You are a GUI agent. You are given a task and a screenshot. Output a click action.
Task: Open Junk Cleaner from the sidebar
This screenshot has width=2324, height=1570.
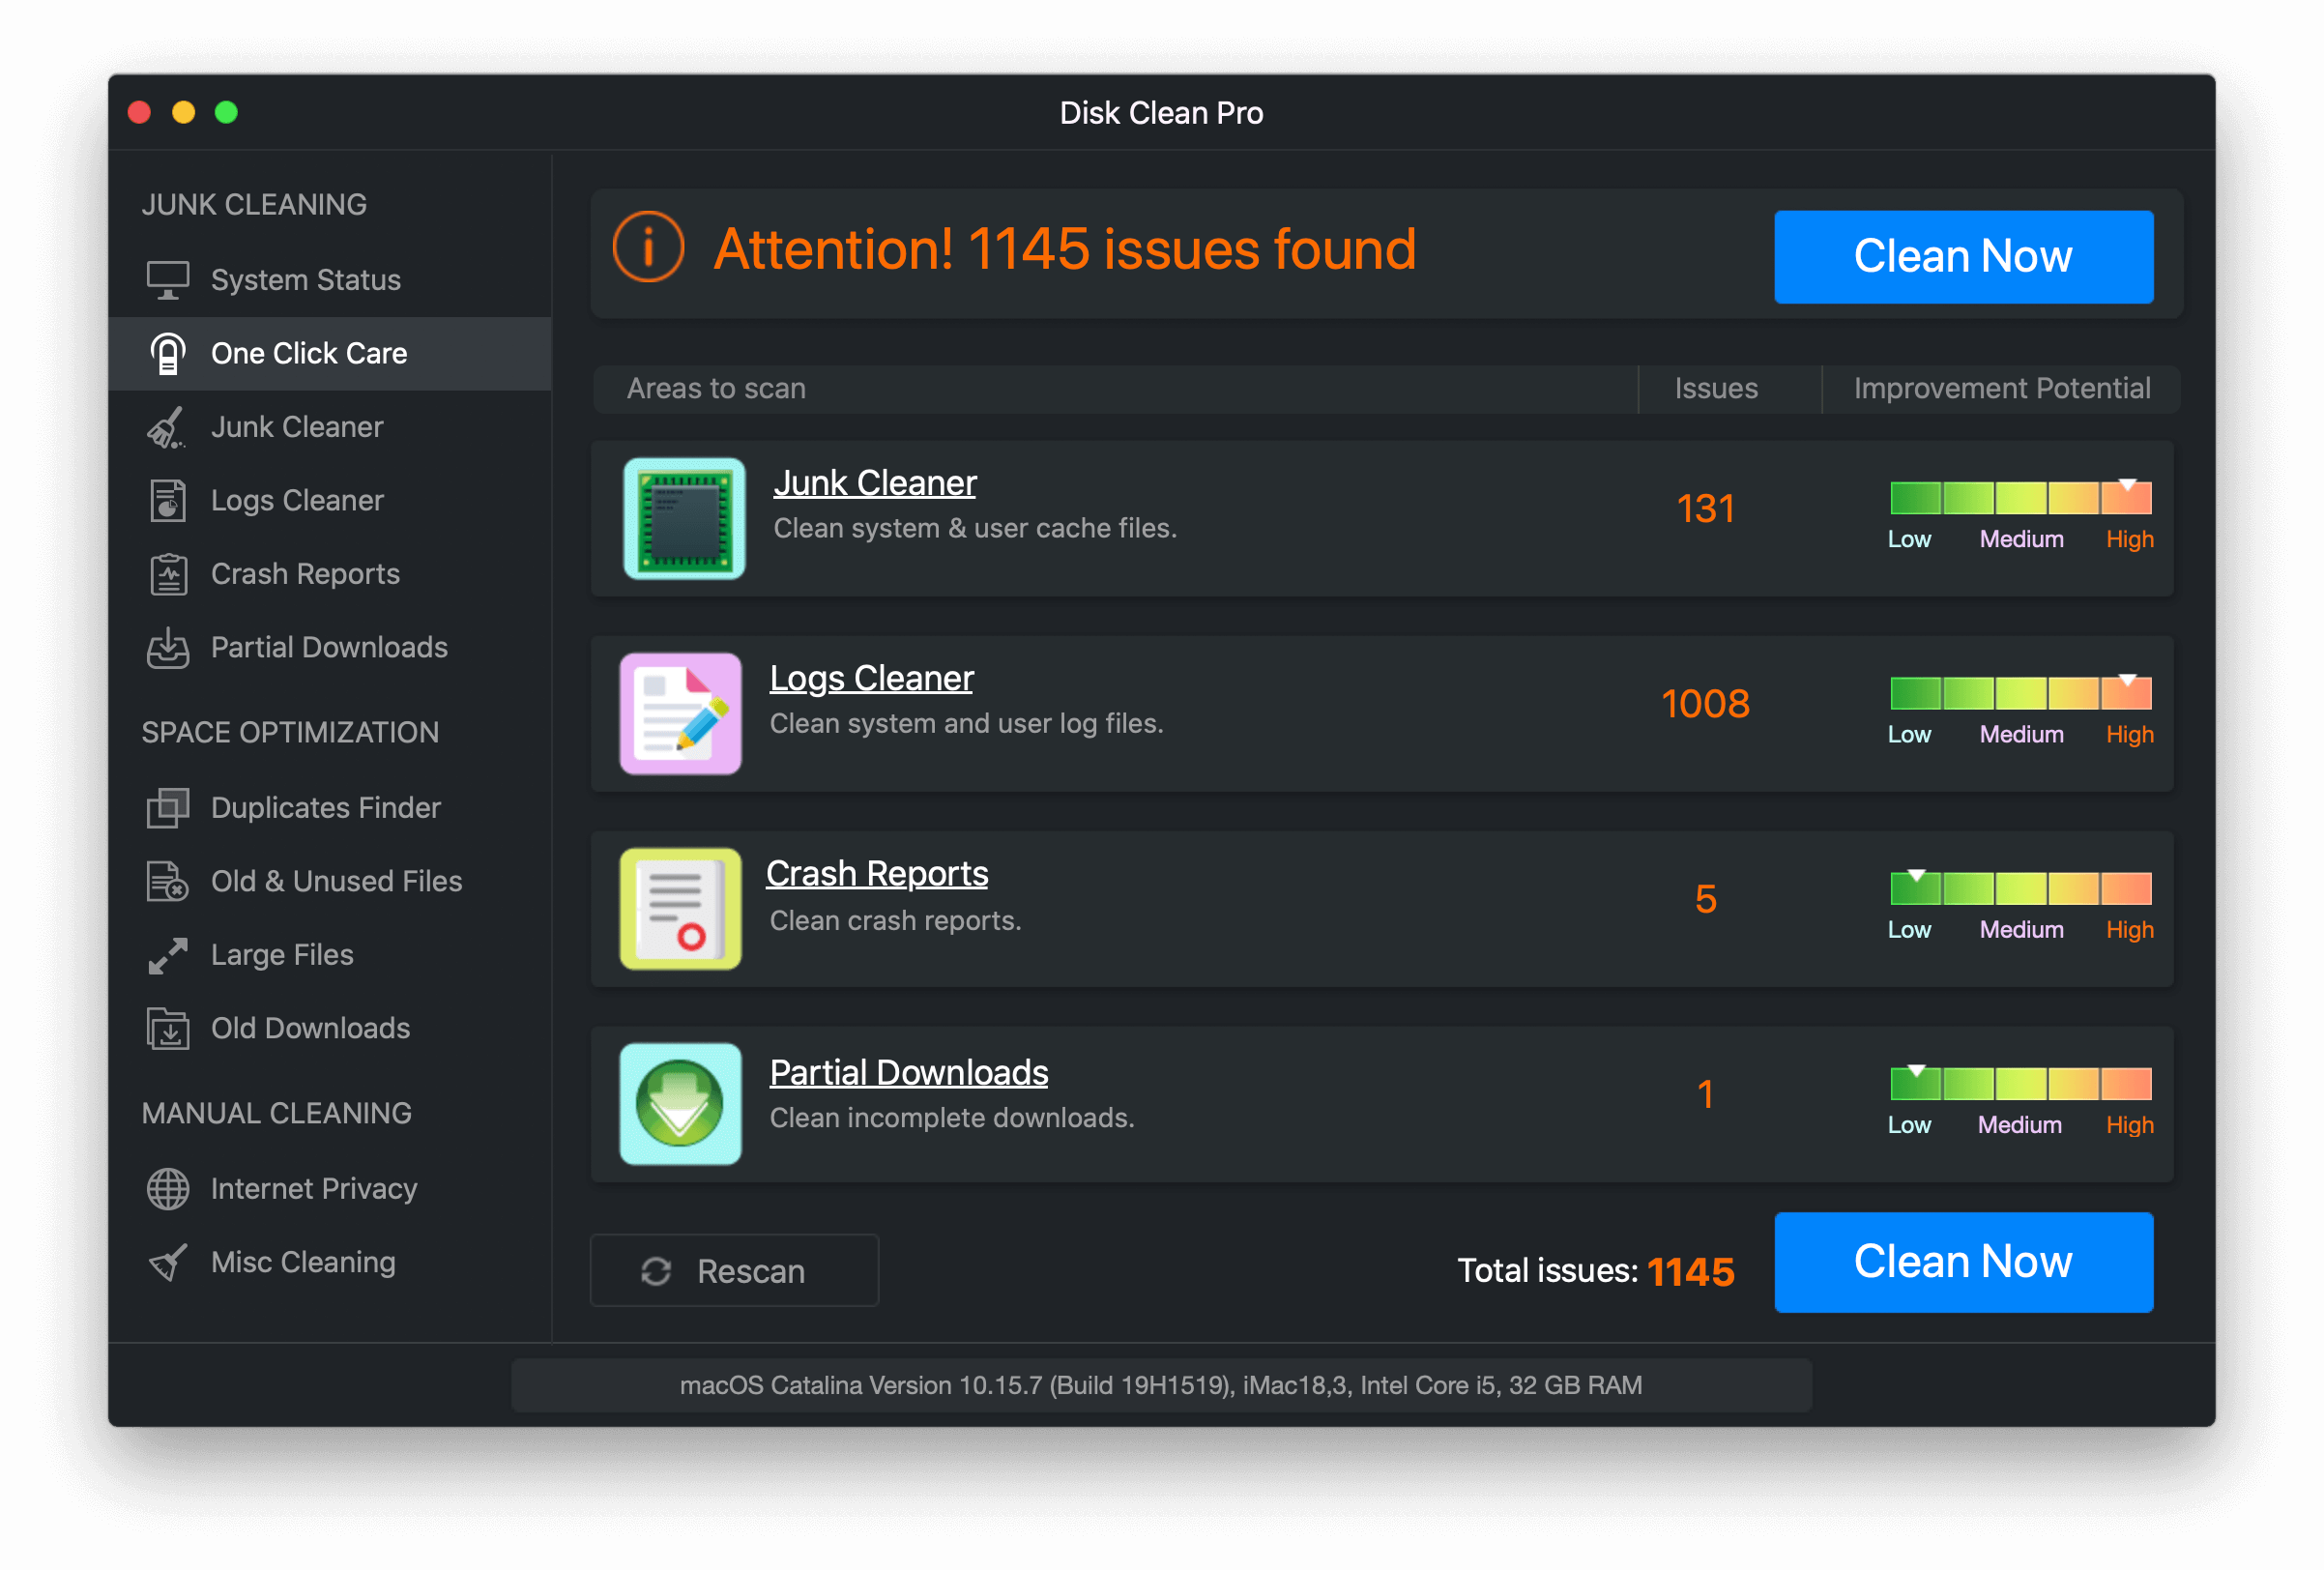pos(330,428)
